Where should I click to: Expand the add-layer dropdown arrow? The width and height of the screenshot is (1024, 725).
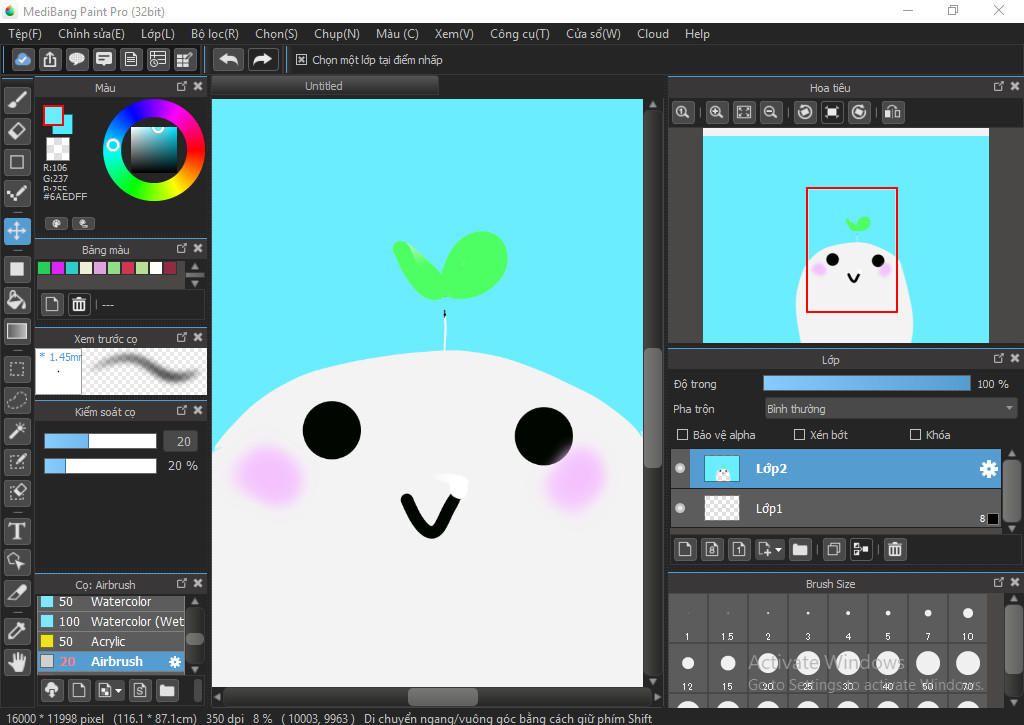778,550
